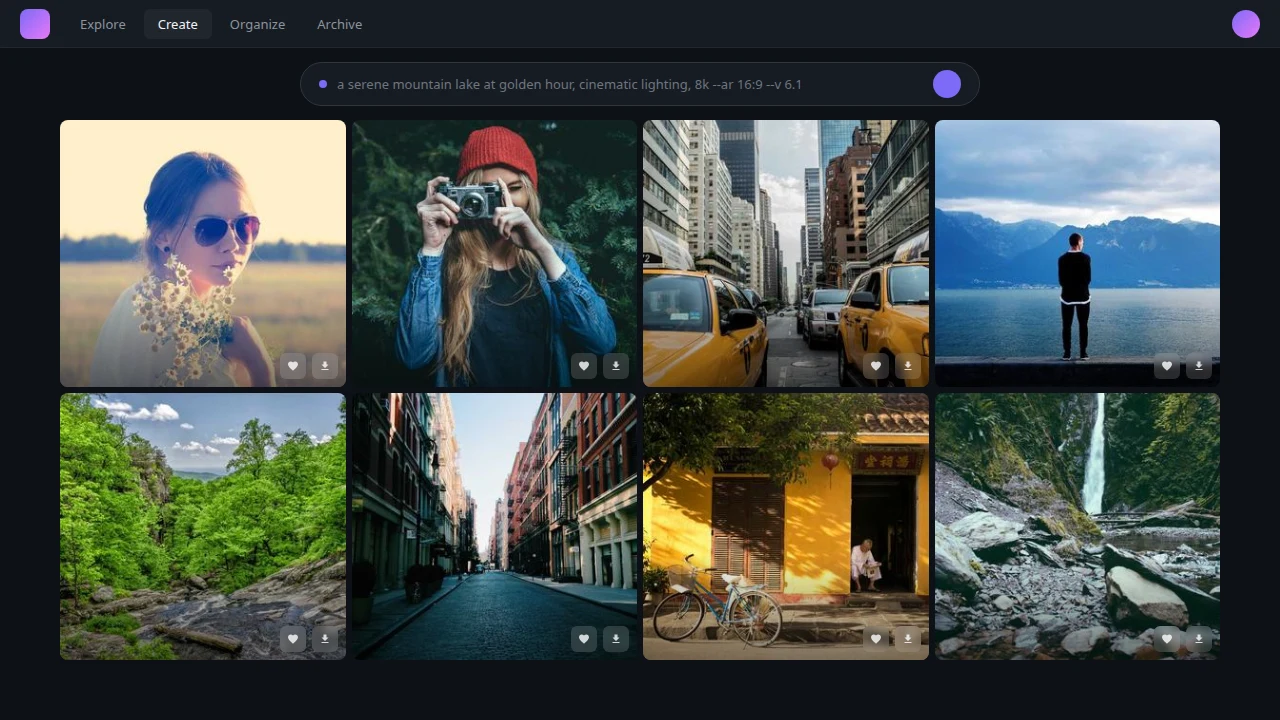Click inside the prompt input field

(600, 84)
